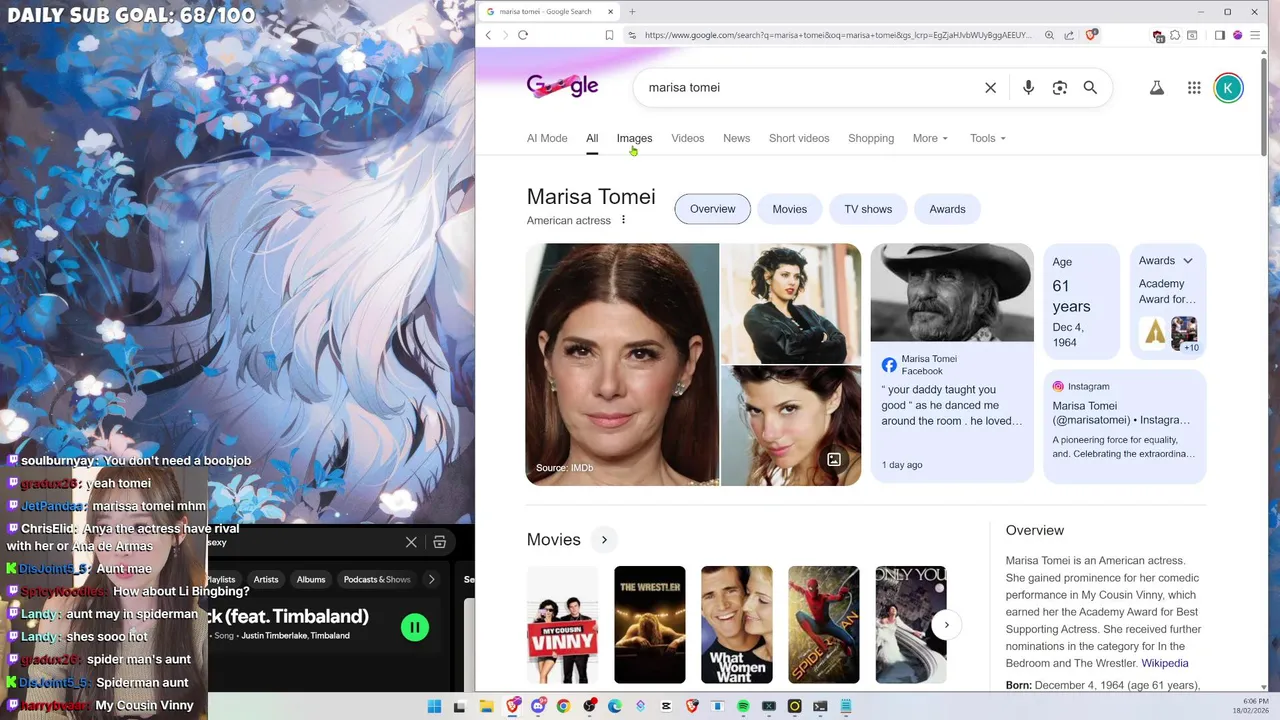Screen dimensions: 1280x720
Task: Open extensions puzzle icon in browser
Action: (x=1175, y=35)
